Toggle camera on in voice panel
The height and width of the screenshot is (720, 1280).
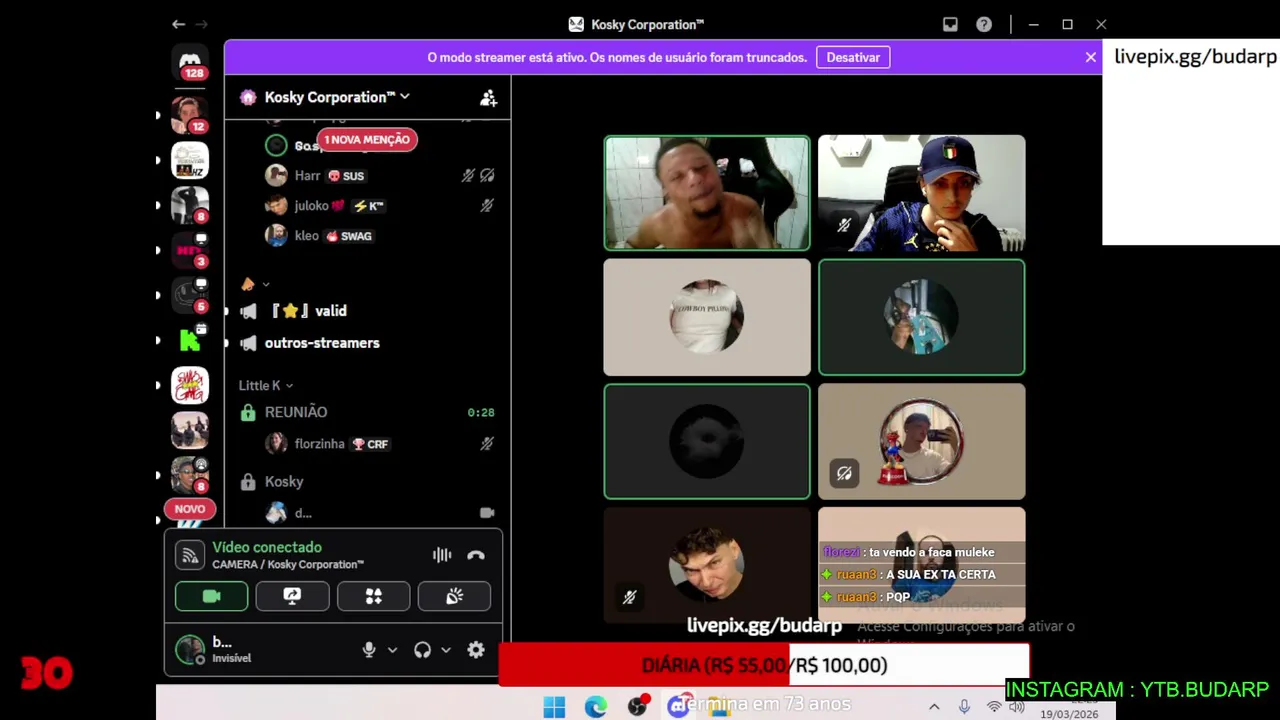coord(211,596)
